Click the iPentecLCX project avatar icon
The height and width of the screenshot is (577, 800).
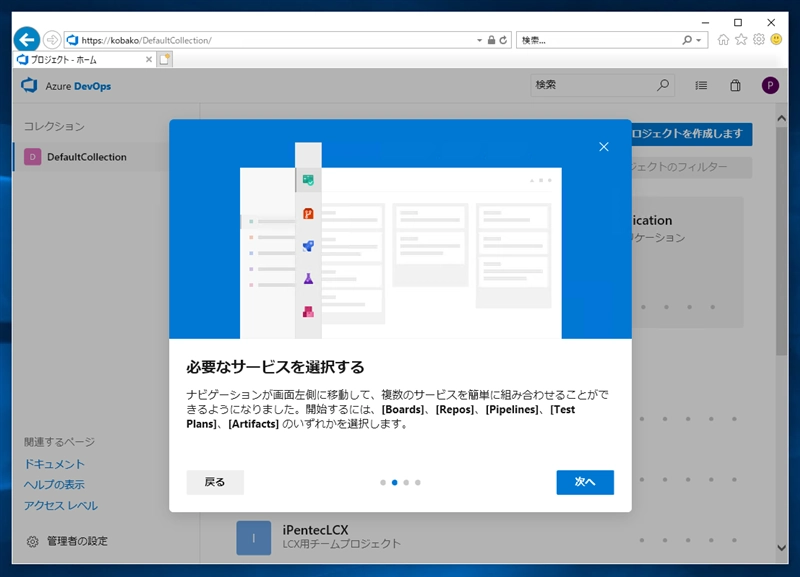[254, 538]
